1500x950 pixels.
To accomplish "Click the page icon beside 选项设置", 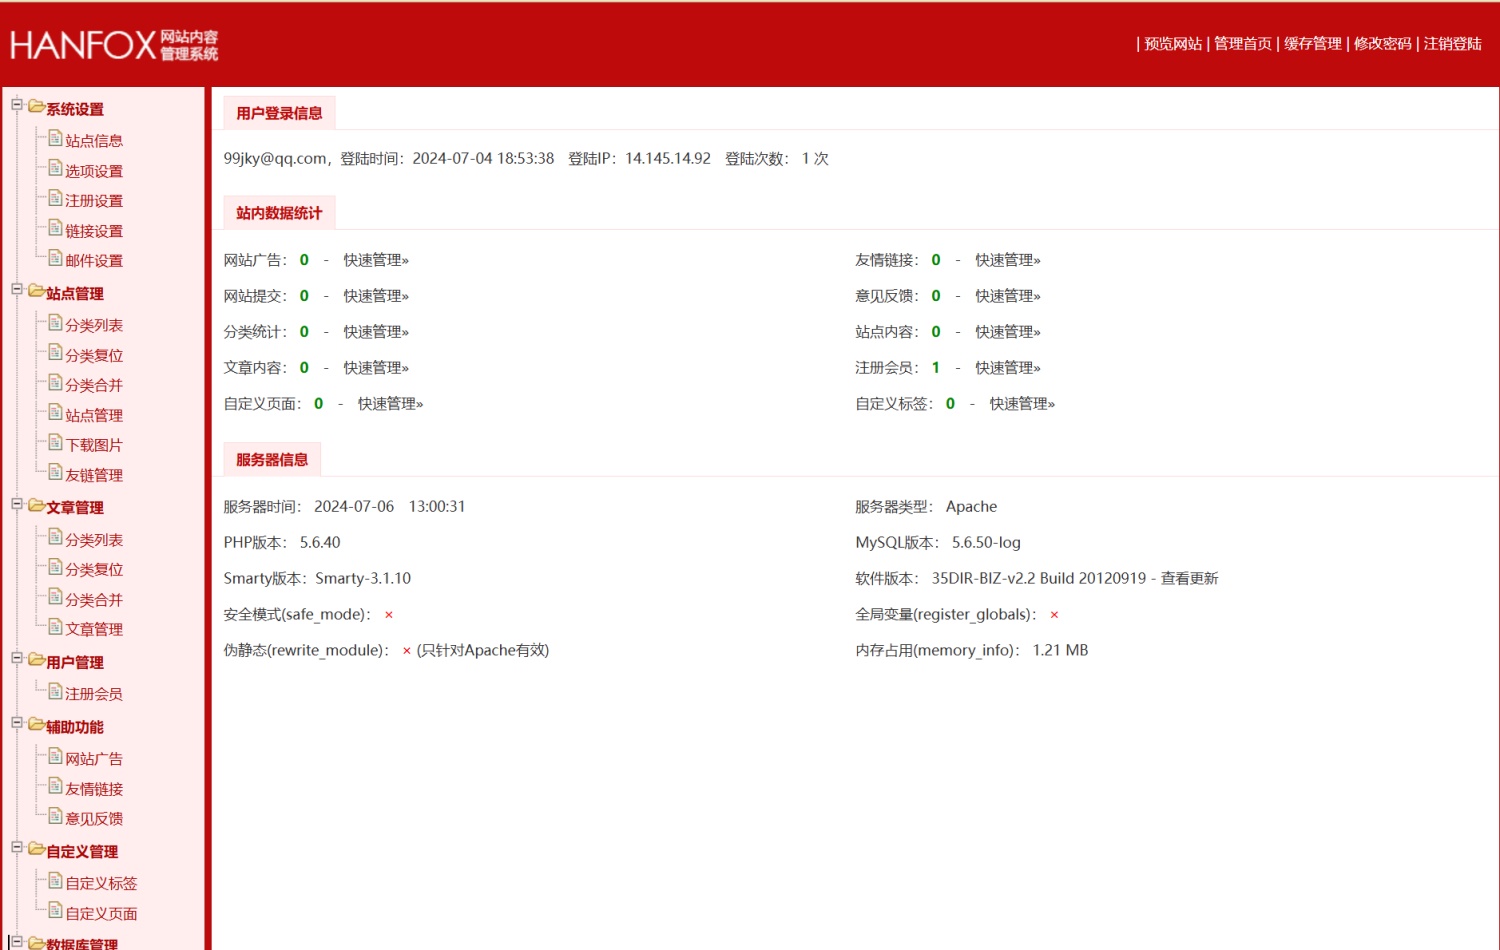I will click(x=56, y=168).
